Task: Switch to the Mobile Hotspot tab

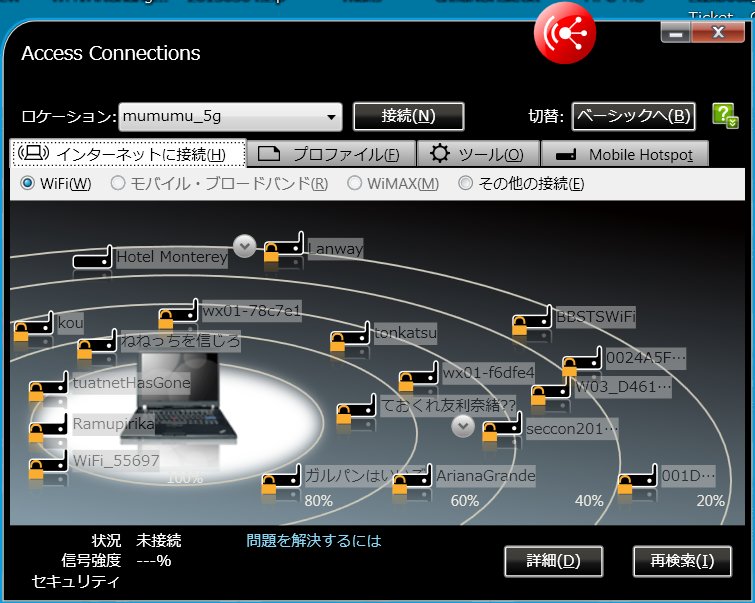Action: 625,154
